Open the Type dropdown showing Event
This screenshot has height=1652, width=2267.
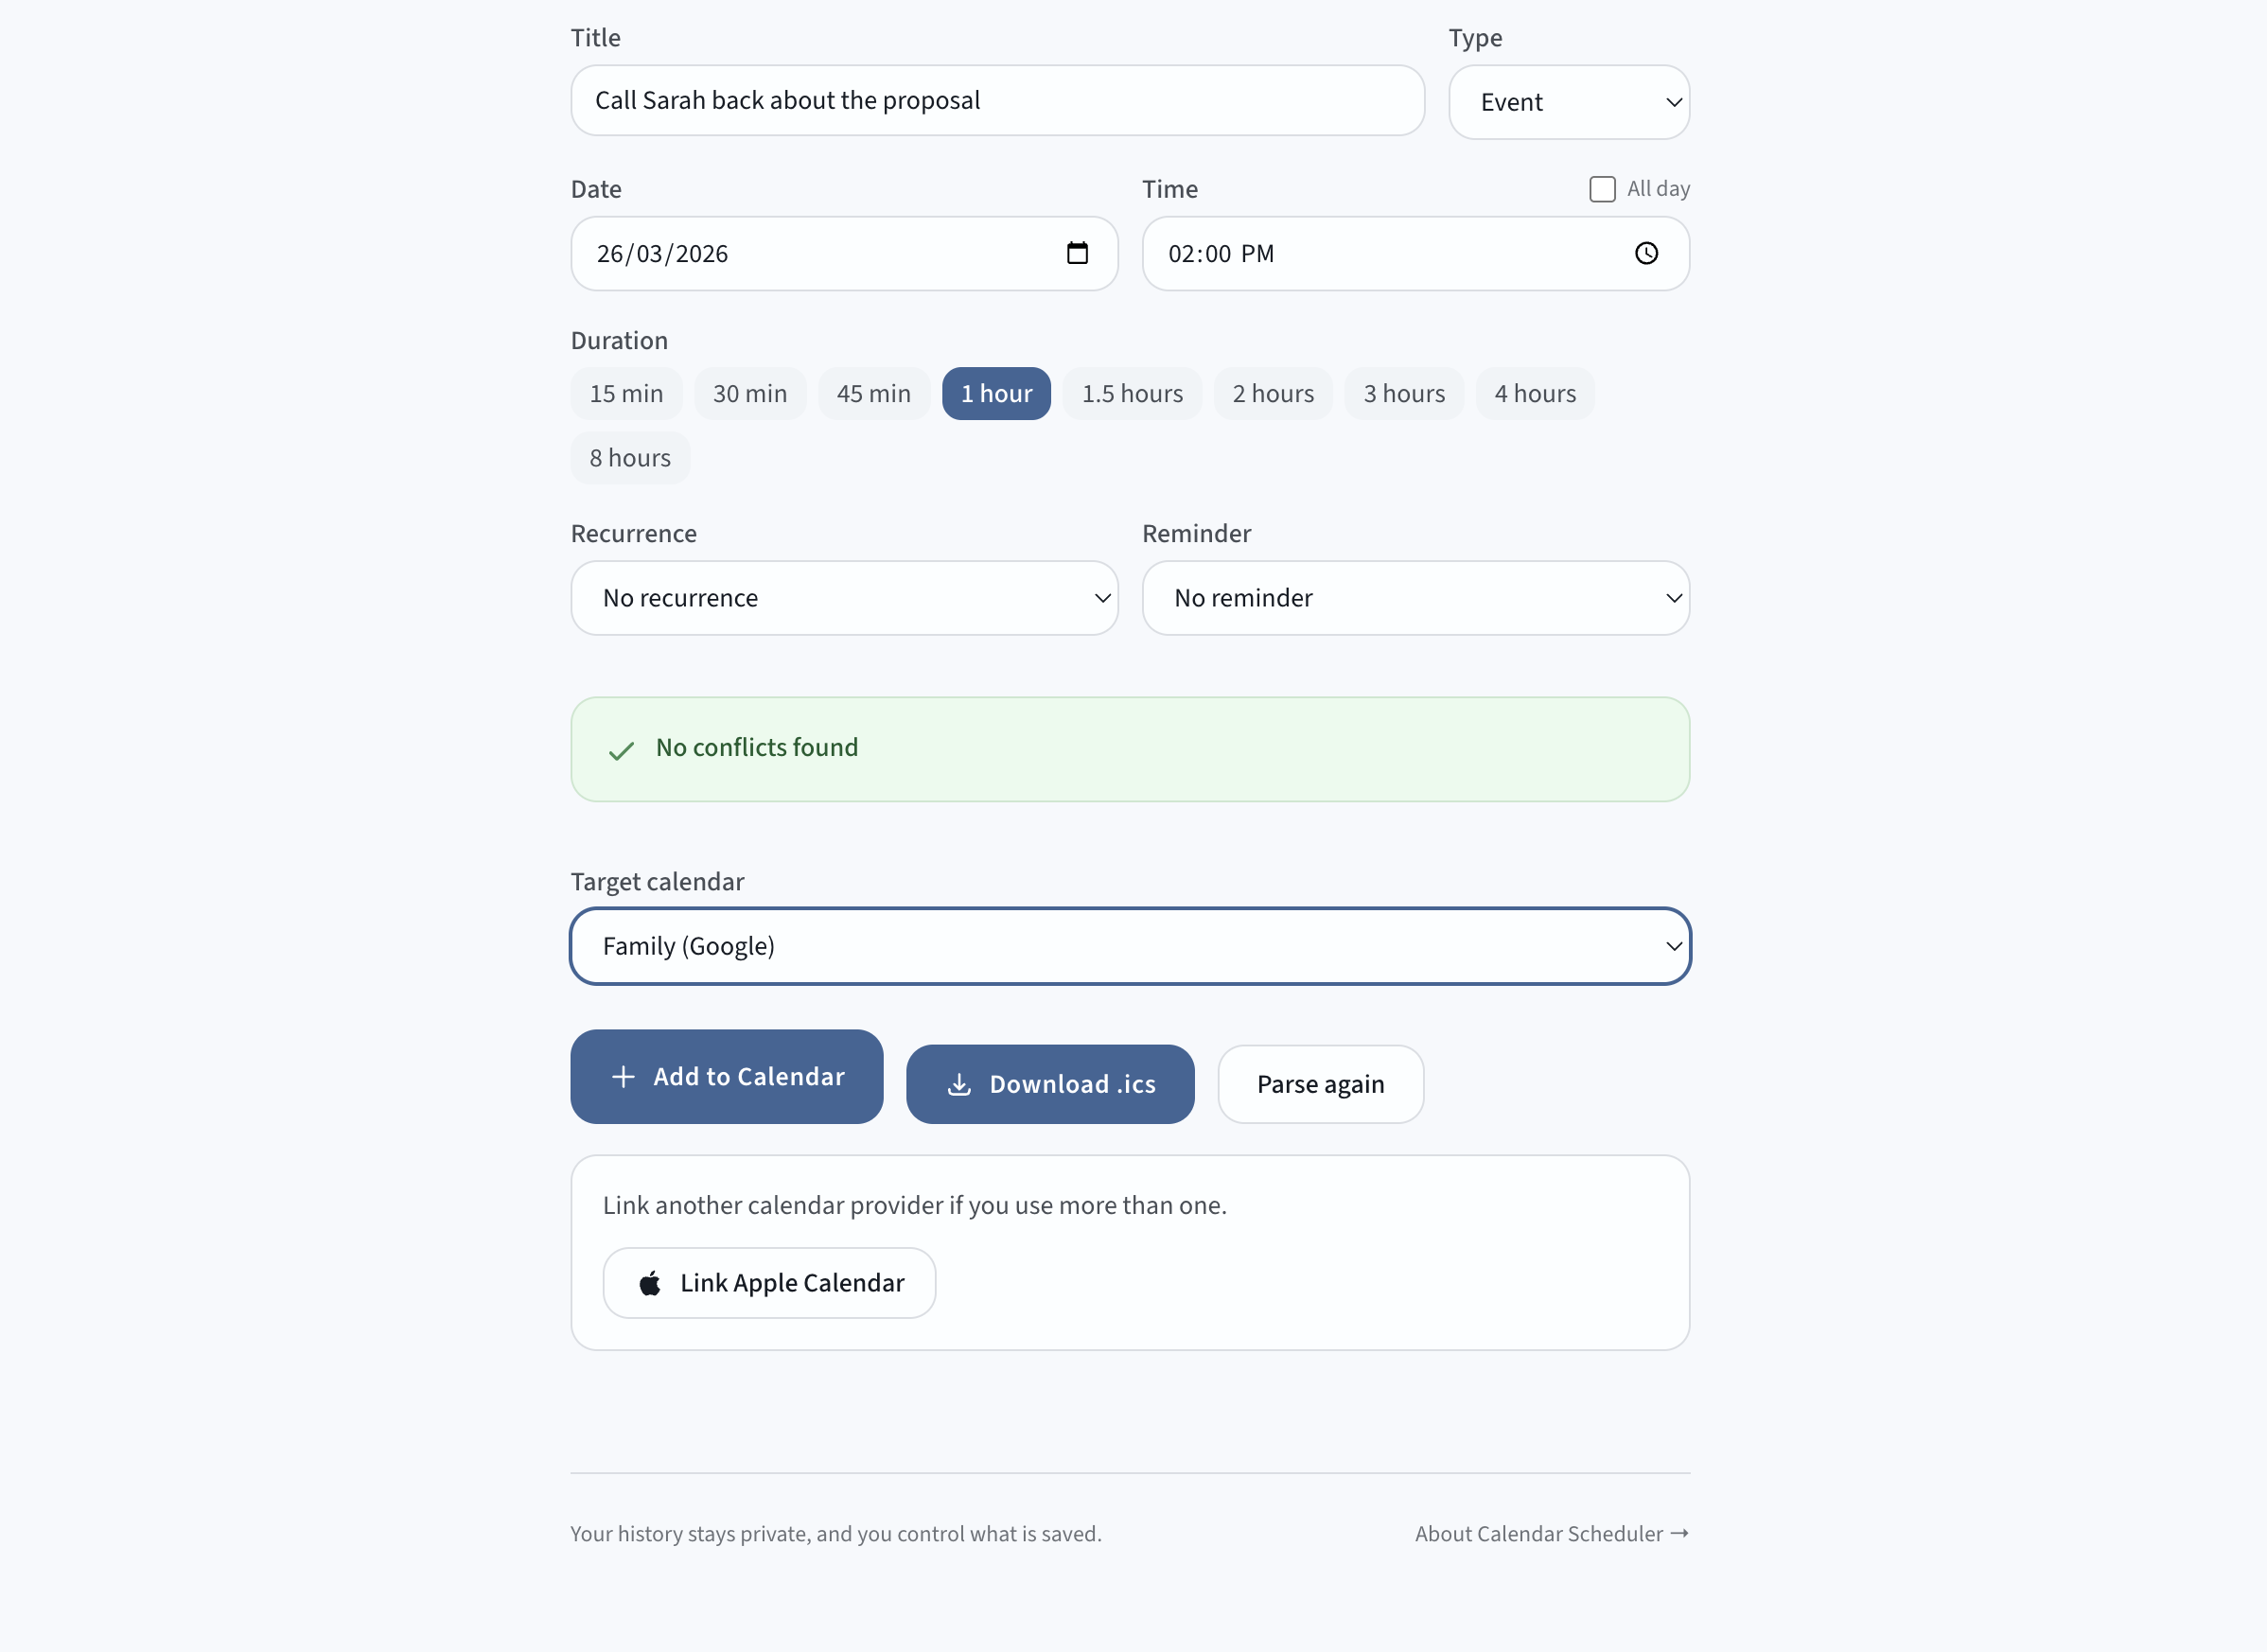pyautogui.click(x=1568, y=102)
